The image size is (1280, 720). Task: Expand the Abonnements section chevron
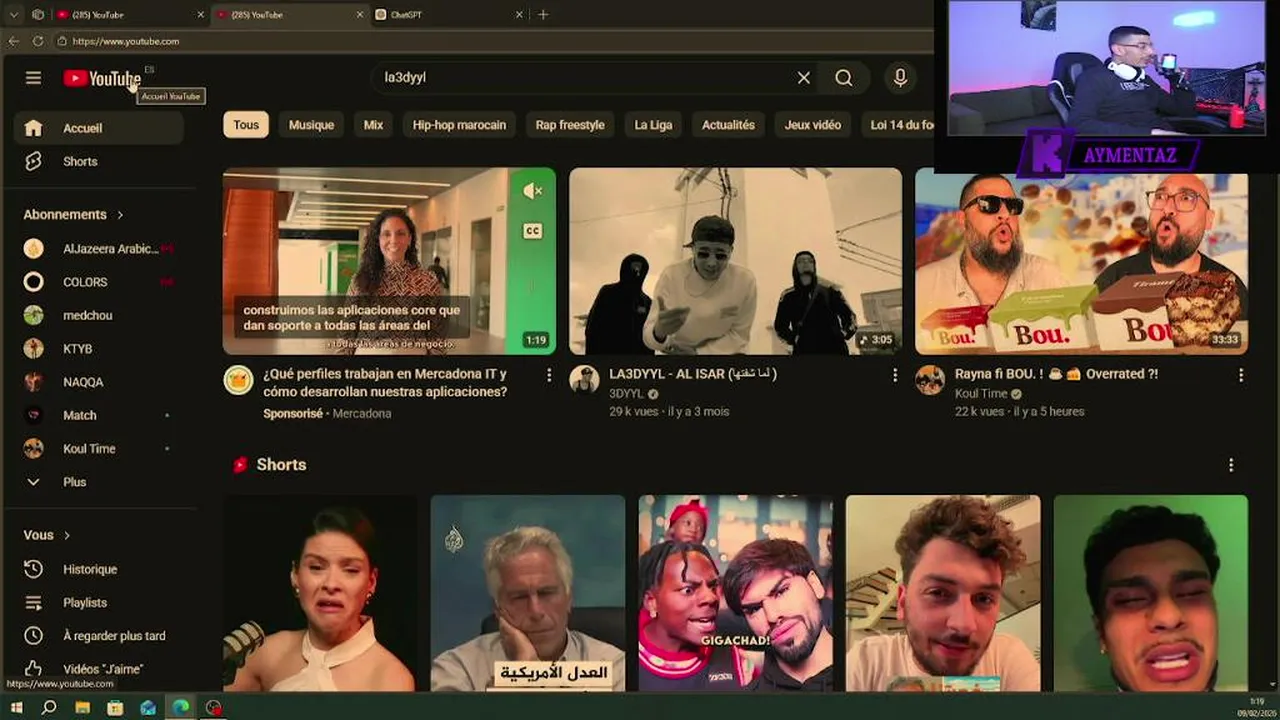coord(120,215)
